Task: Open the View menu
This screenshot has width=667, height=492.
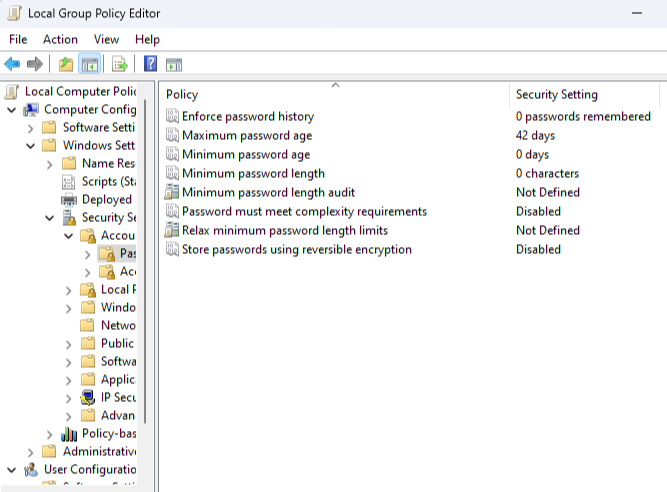Action: 106,40
